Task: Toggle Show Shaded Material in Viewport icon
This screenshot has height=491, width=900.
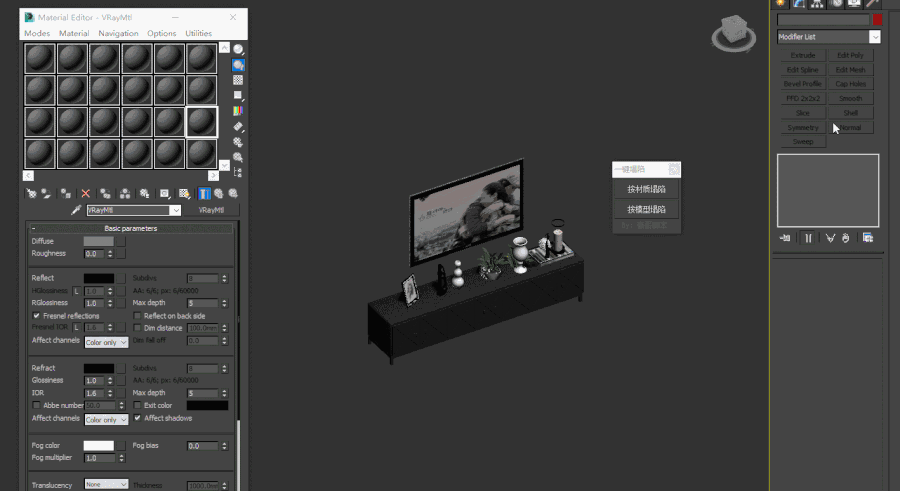Action: click(x=184, y=194)
